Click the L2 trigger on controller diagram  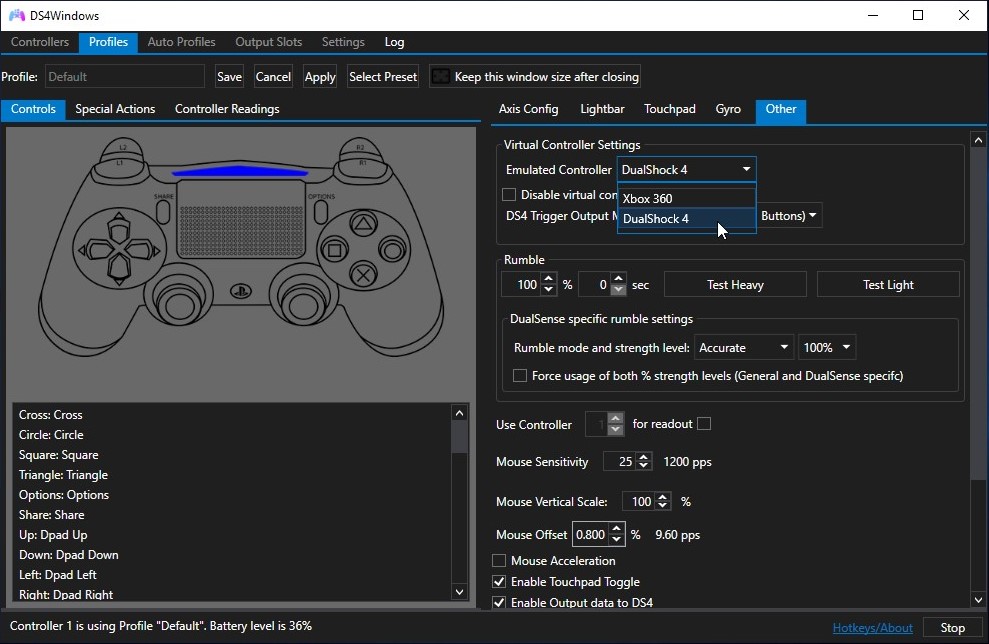click(x=122, y=149)
